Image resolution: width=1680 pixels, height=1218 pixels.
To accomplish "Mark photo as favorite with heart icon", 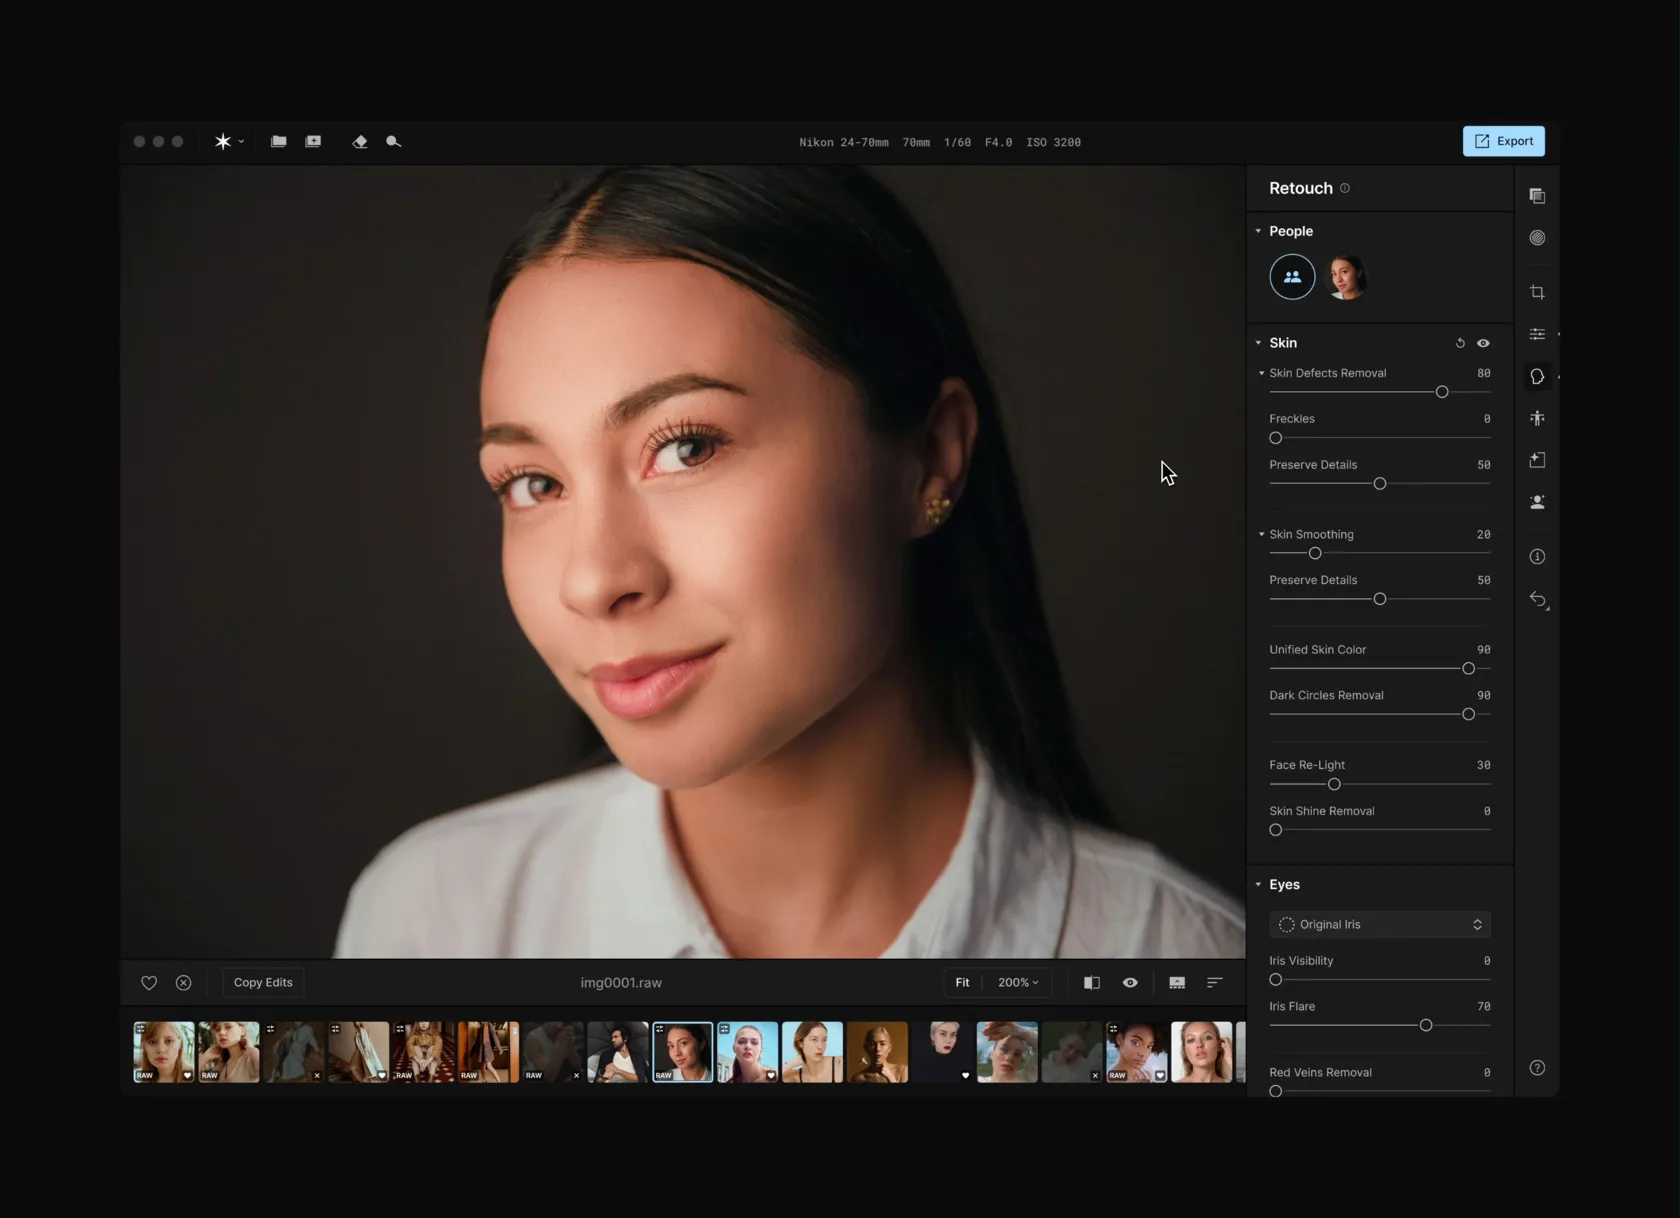I will [149, 983].
